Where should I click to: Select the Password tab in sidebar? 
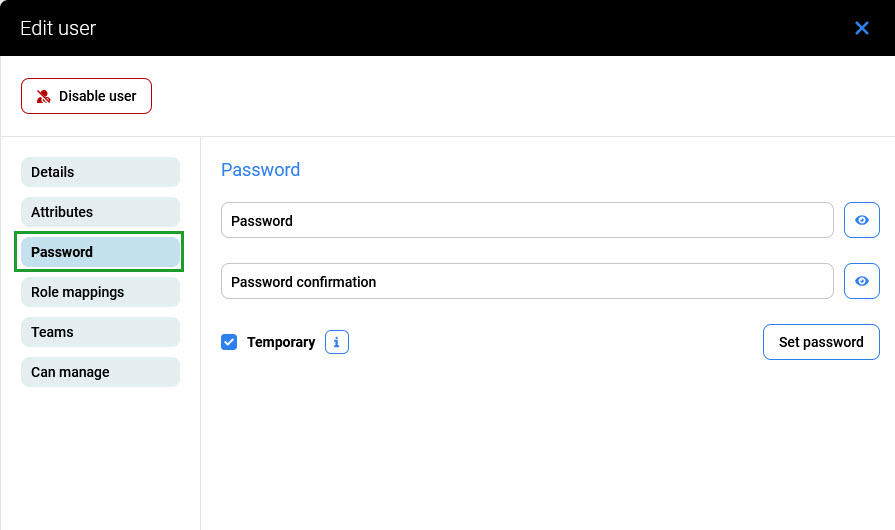[x=100, y=252]
